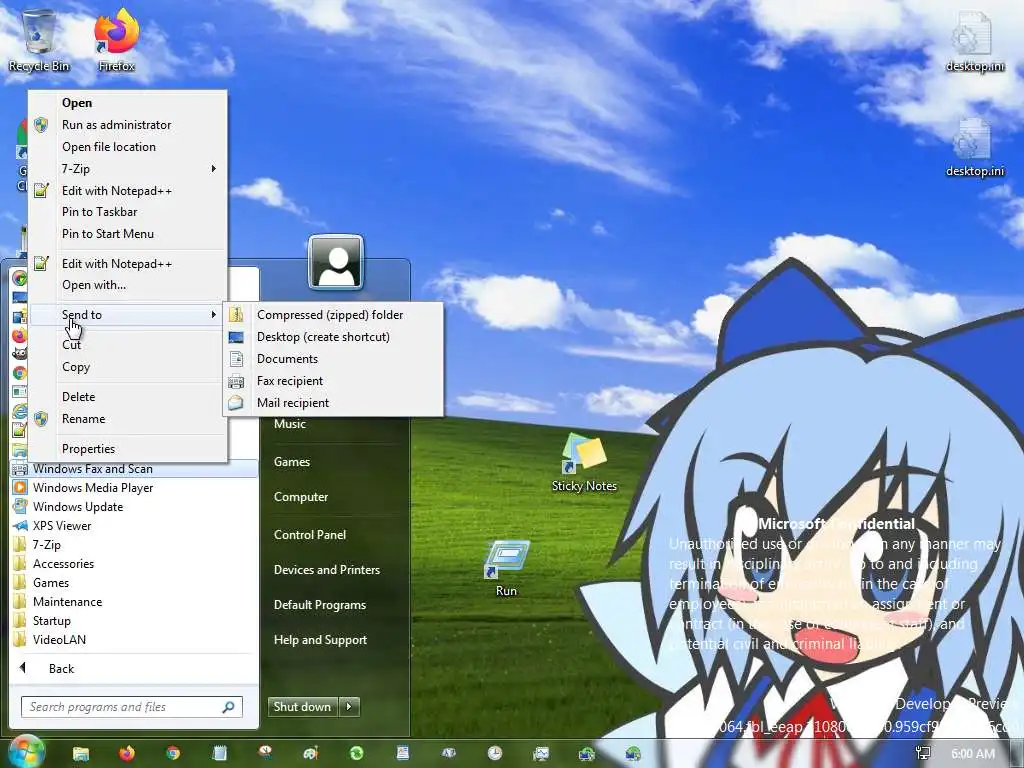Open the Recycle Bin desktop icon
The width and height of the screenshot is (1024, 768).
click(x=39, y=39)
